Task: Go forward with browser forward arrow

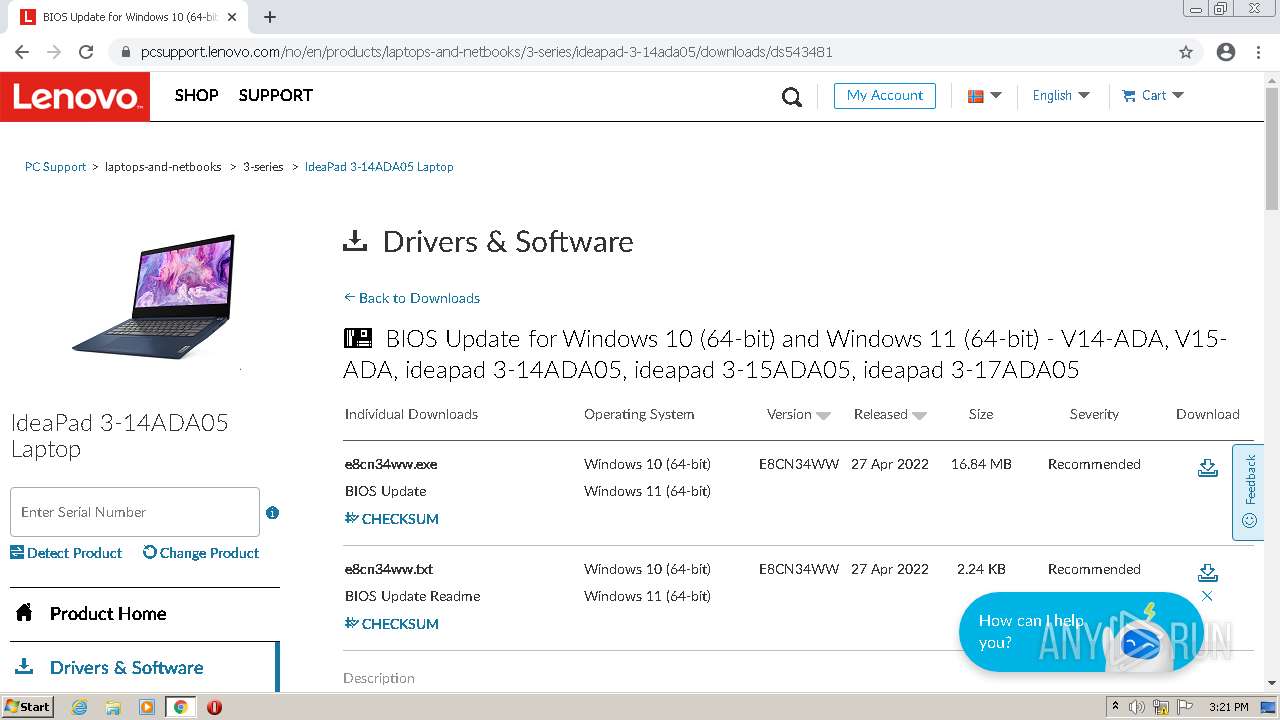Action: coord(54,52)
